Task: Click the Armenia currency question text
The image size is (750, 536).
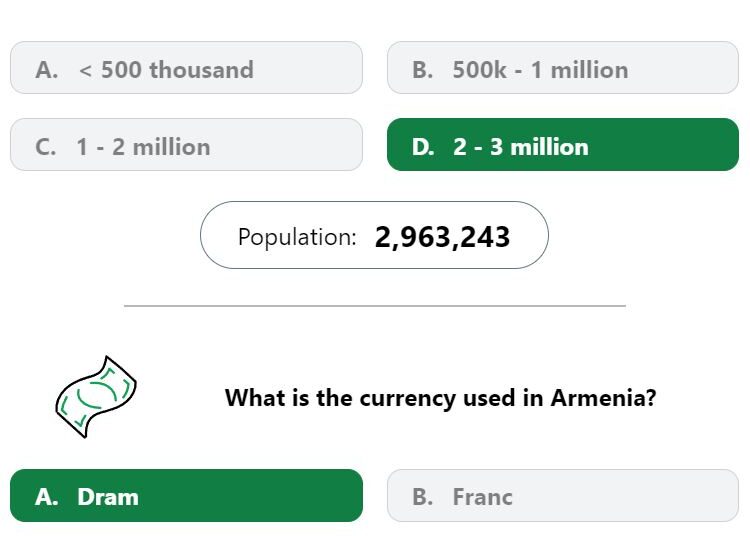Action: [x=441, y=398]
